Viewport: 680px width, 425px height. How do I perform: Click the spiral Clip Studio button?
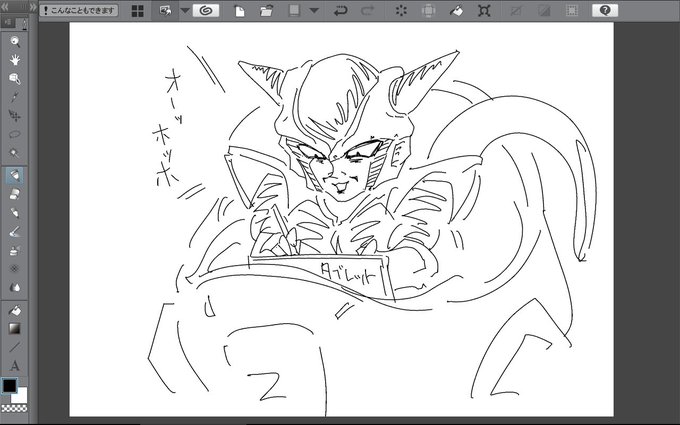pyautogui.click(x=206, y=11)
